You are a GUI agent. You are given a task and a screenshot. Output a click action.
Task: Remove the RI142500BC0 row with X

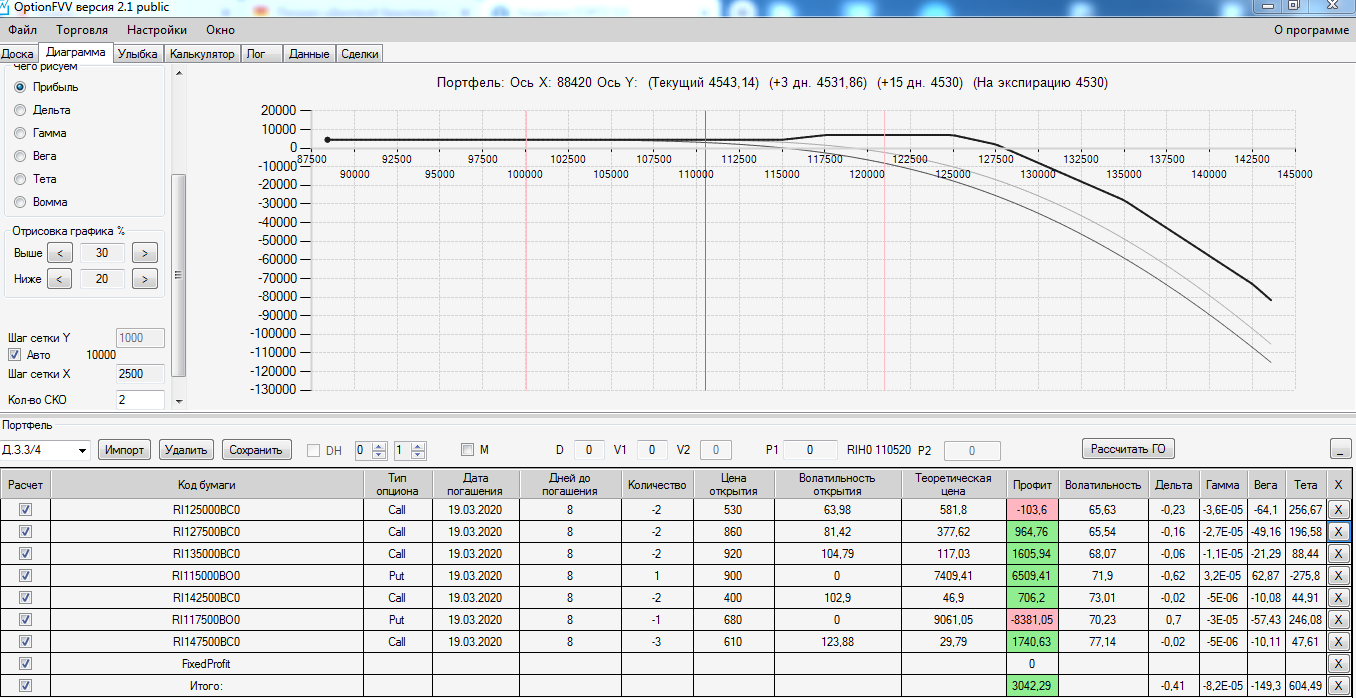click(x=1339, y=597)
